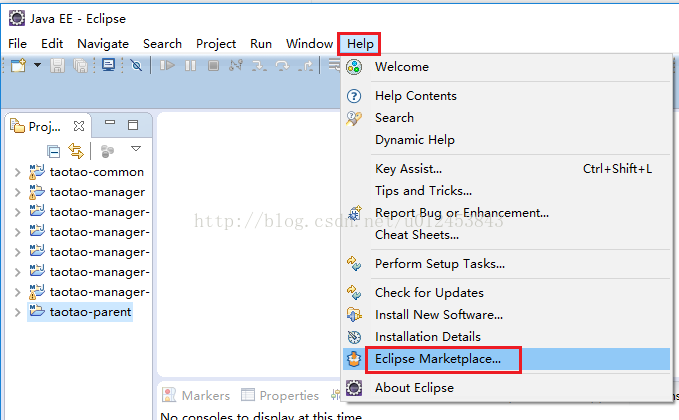Click the Help Contents question mark icon
Screen dimensions: 679x420
[x=354, y=96]
